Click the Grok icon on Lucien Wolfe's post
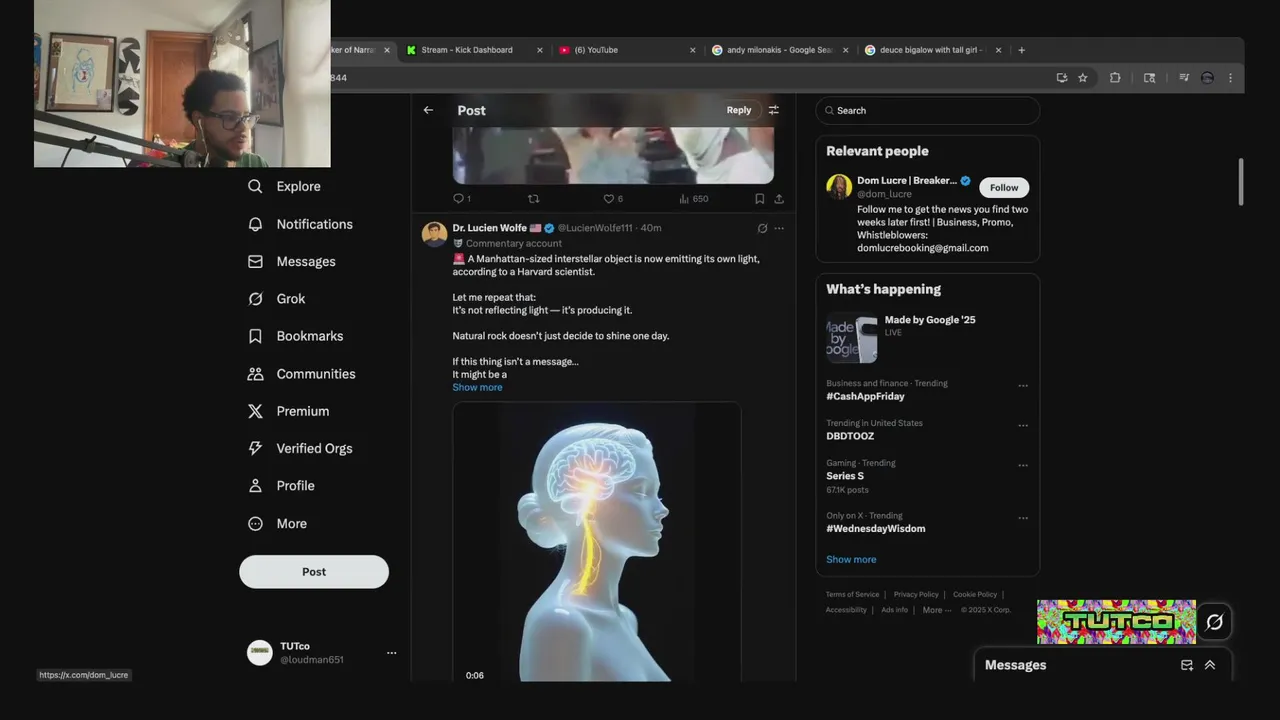The height and width of the screenshot is (720, 1280). click(x=762, y=228)
